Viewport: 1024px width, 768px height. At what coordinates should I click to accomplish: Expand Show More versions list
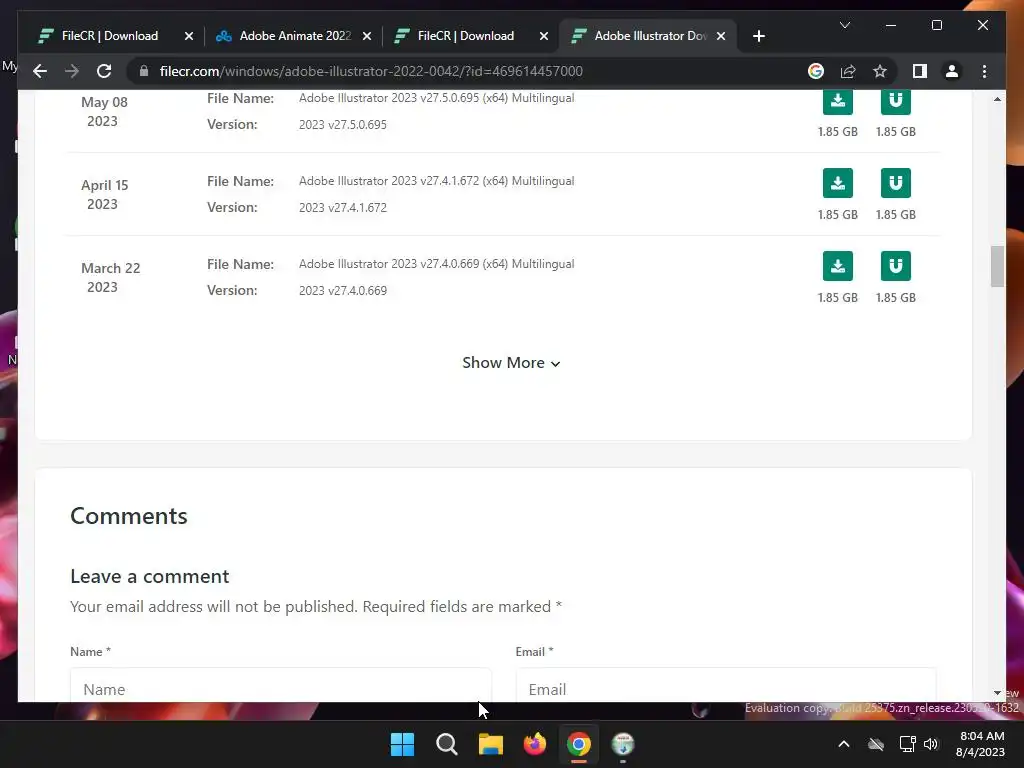pos(511,363)
